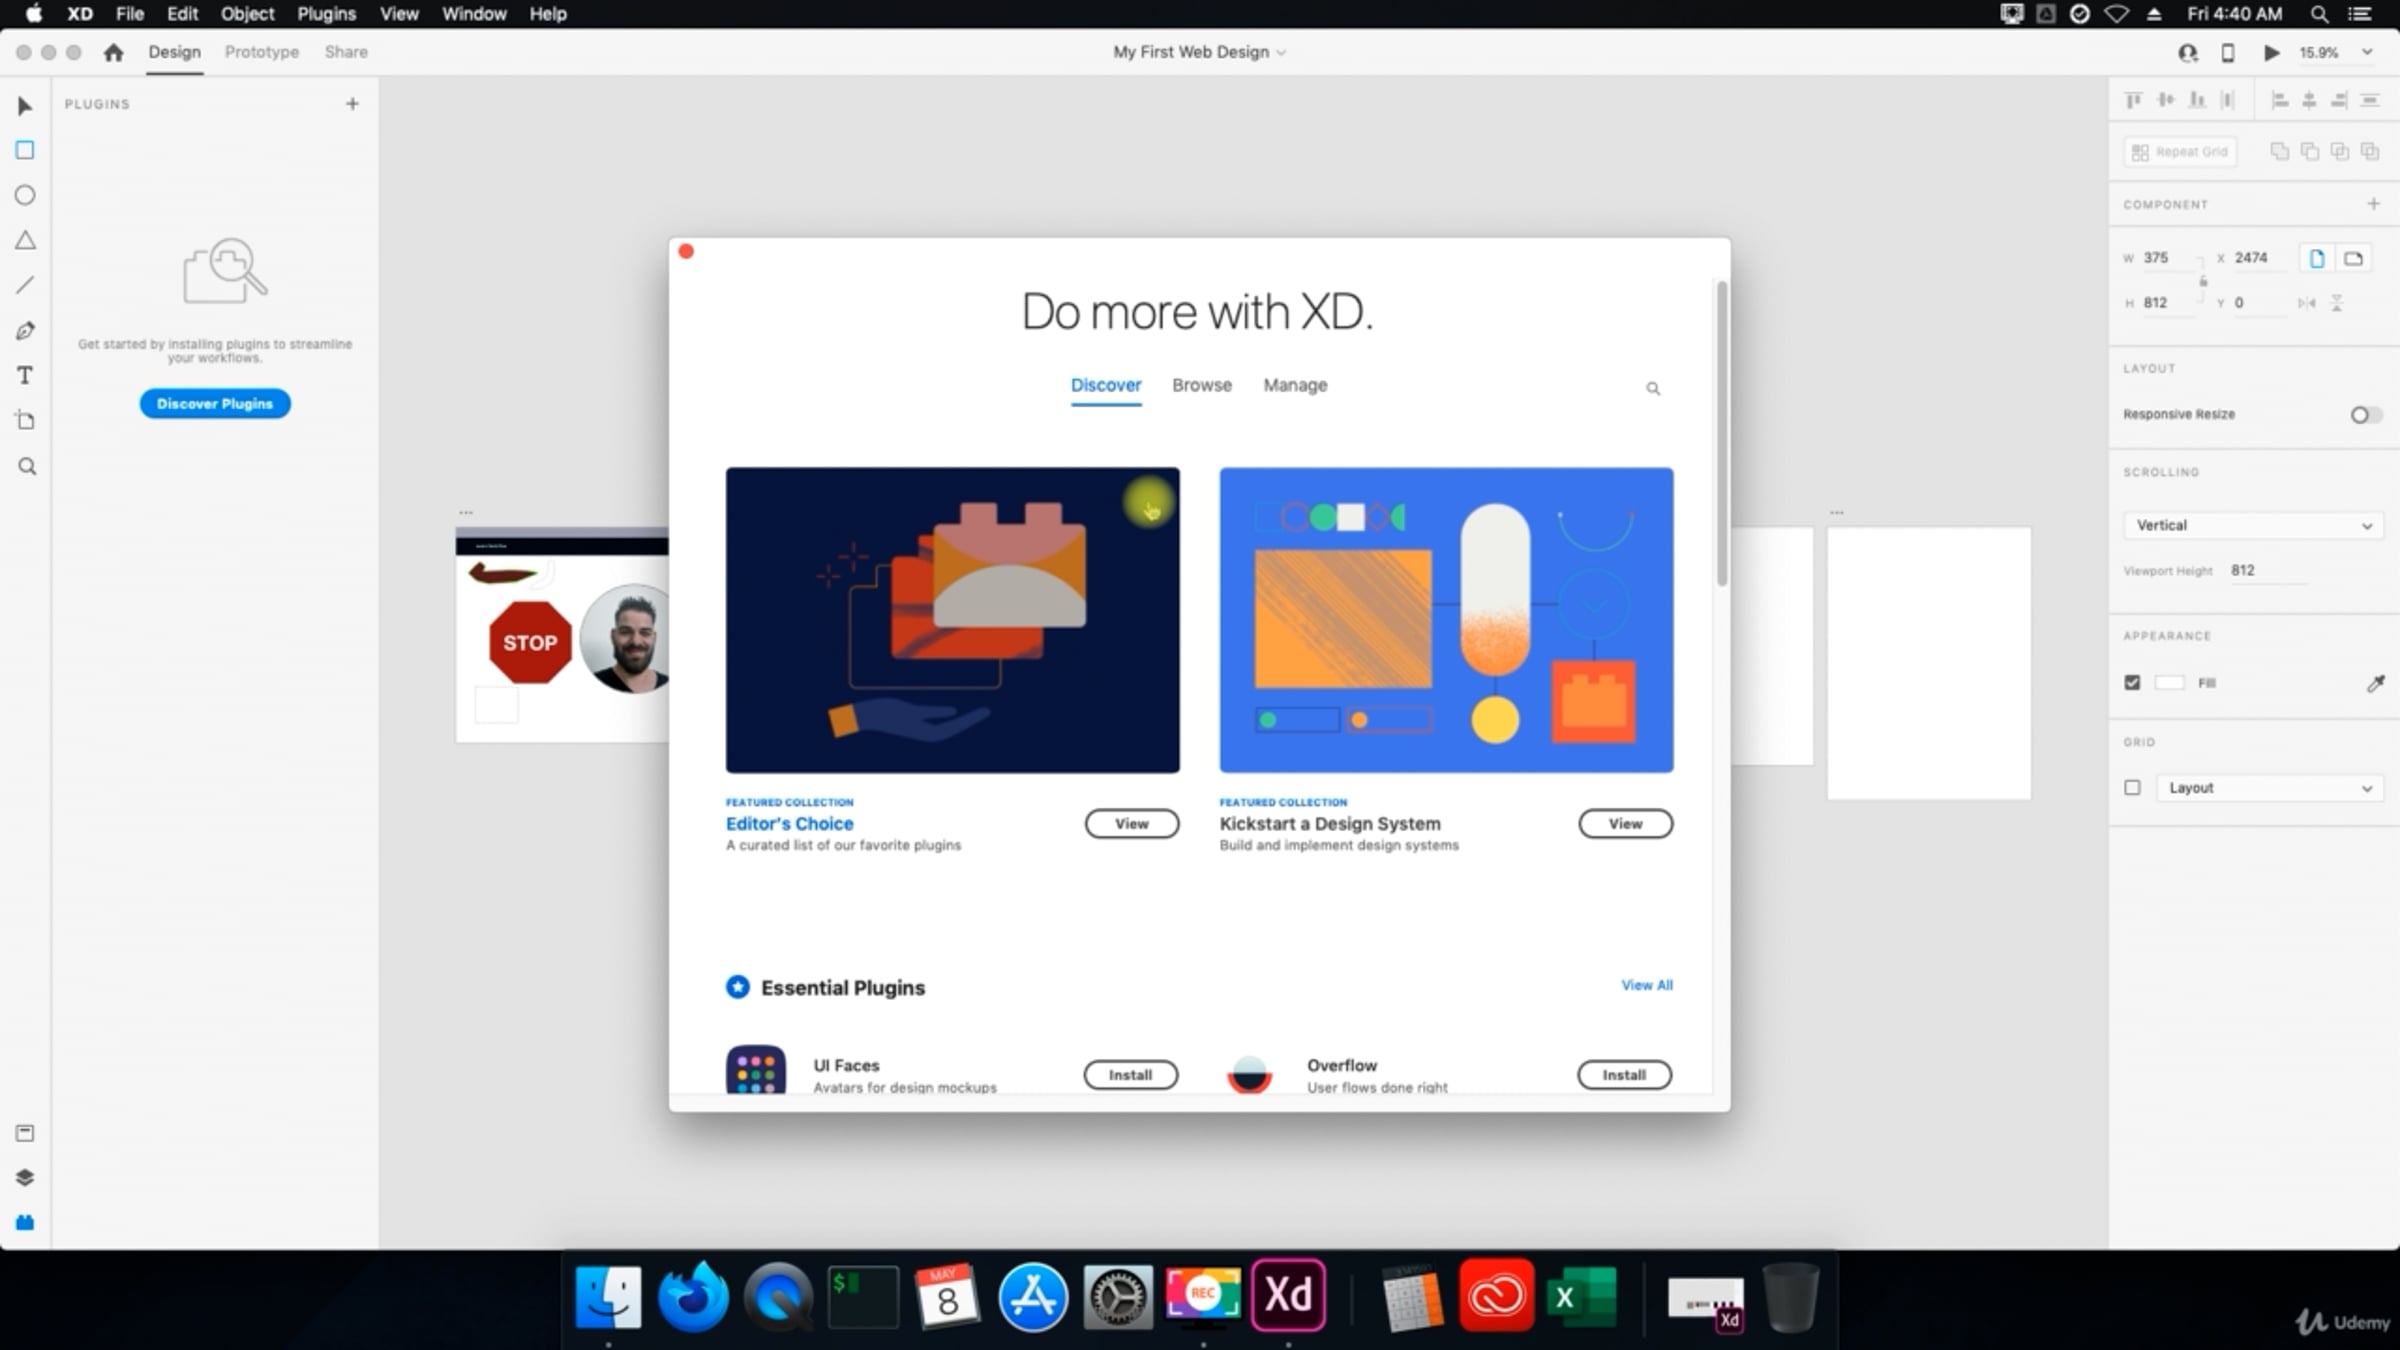Click the Repeat Grid button
The height and width of the screenshot is (1350, 2400).
[2180, 151]
